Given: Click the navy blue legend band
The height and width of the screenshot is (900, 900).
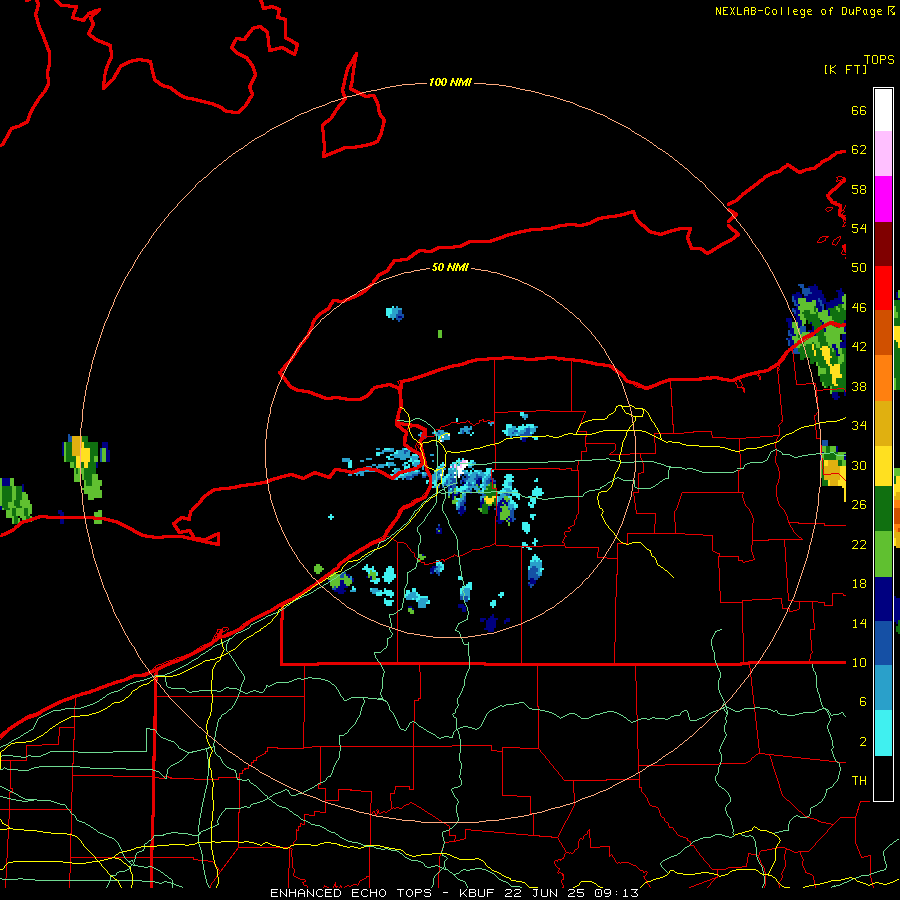Looking at the screenshot, I should point(883,599).
